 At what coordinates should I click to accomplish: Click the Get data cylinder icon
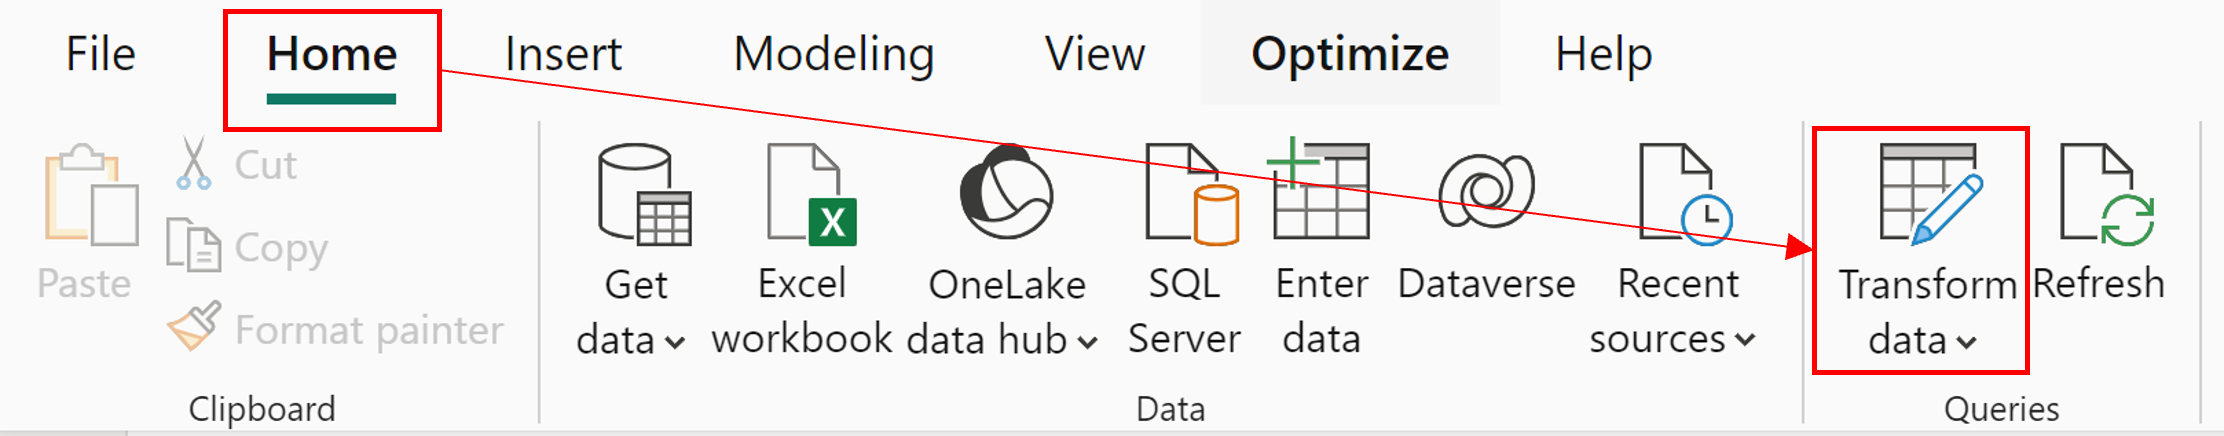click(x=643, y=195)
